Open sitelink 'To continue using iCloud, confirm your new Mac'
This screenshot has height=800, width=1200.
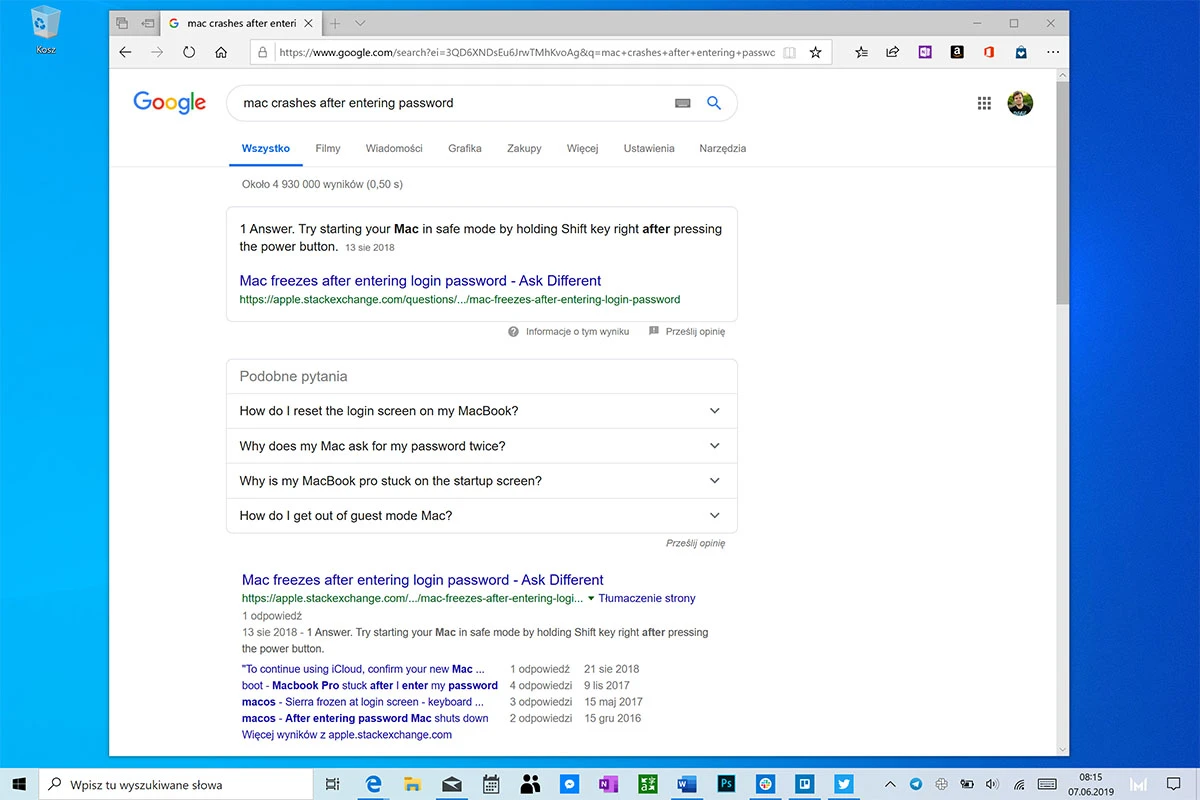(363, 669)
